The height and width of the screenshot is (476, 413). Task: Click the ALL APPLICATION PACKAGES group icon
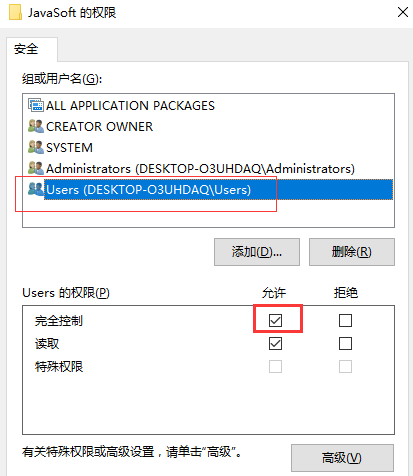coord(36,105)
